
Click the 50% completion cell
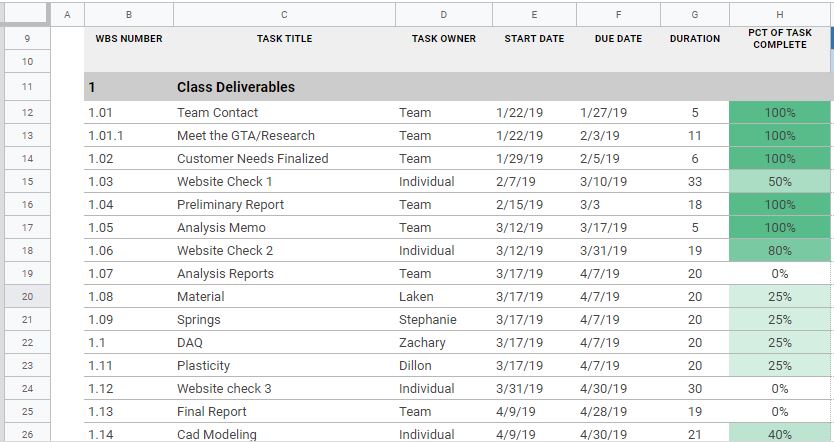coord(779,181)
